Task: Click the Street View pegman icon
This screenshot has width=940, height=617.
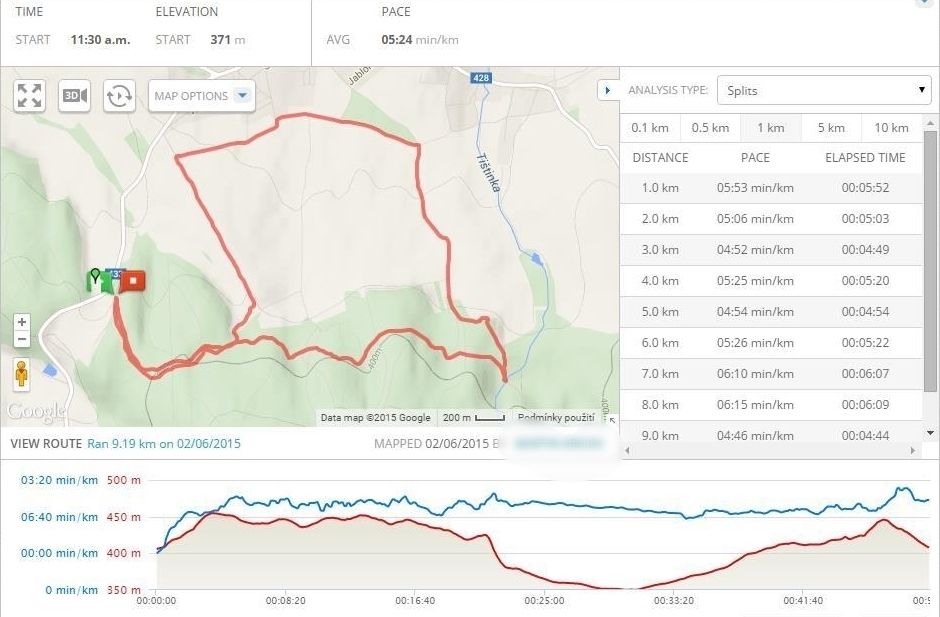Action: click(x=22, y=374)
